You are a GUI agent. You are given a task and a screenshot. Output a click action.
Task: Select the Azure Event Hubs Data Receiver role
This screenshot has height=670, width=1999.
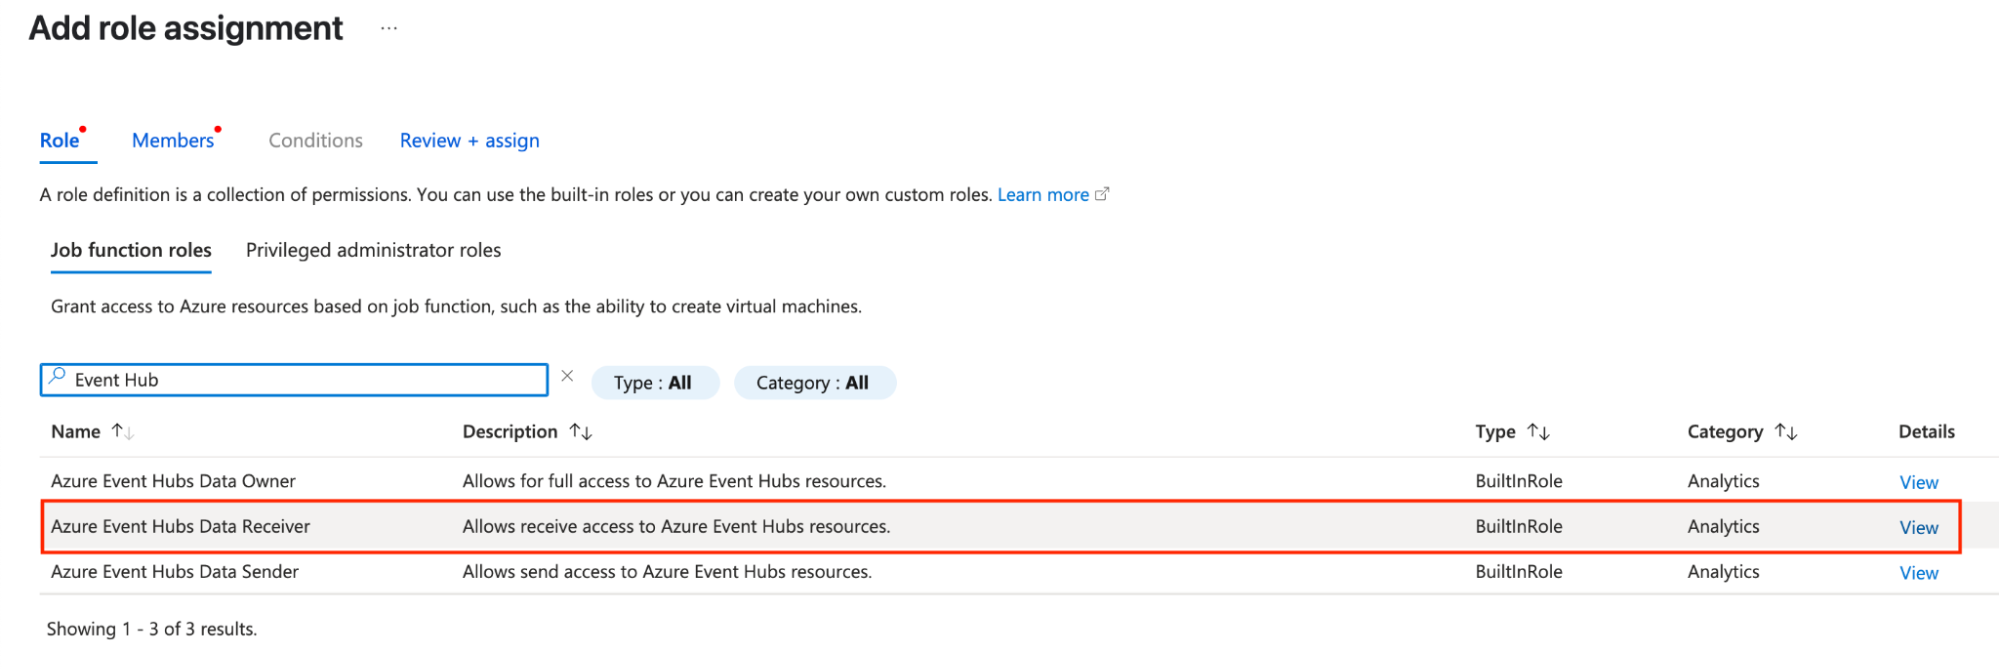tap(180, 526)
